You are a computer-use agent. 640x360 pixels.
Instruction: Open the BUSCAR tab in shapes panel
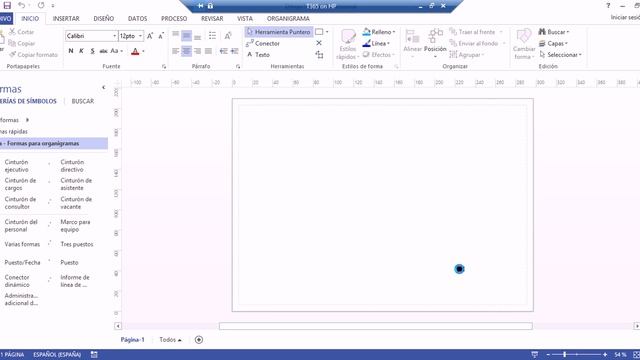coord(83,101)
